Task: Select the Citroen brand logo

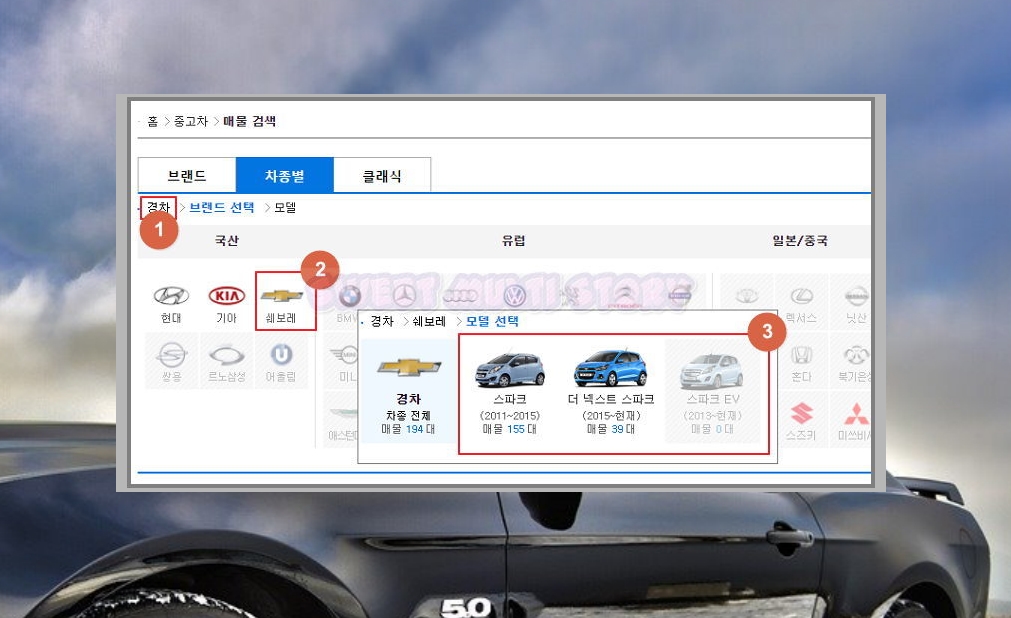Action: 624,296
